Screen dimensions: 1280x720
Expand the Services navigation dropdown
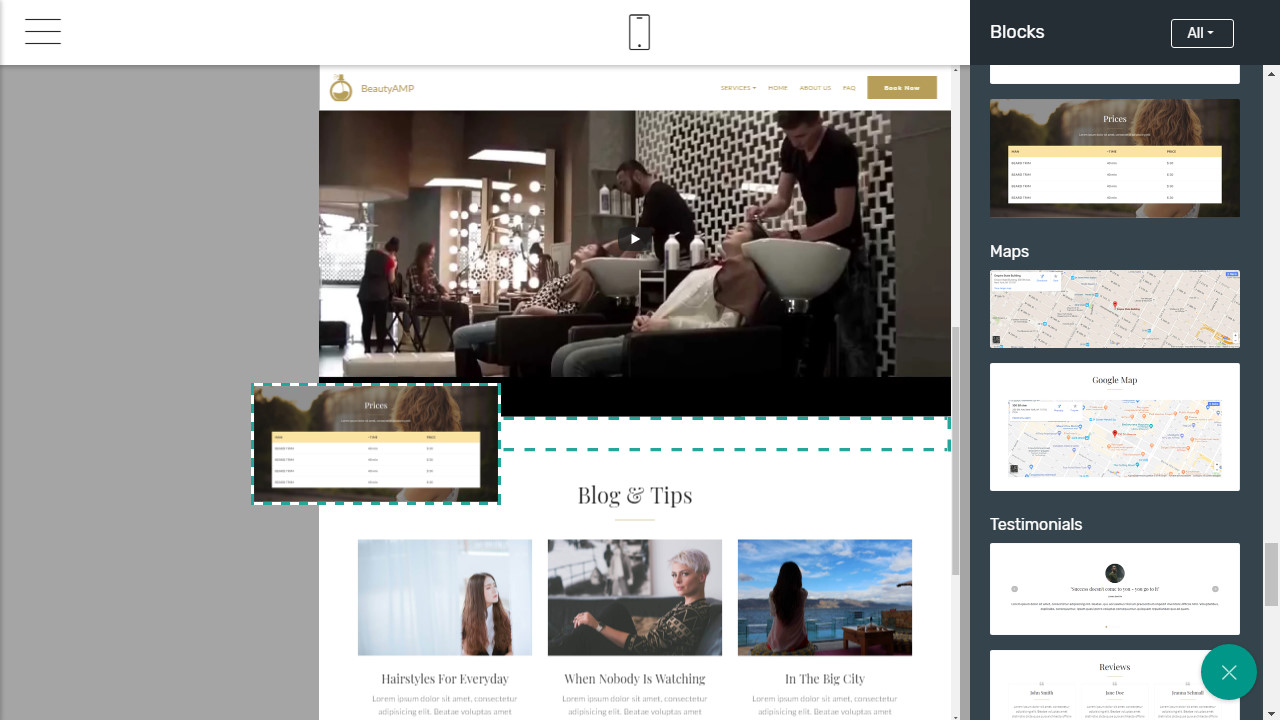click(738, 88)
